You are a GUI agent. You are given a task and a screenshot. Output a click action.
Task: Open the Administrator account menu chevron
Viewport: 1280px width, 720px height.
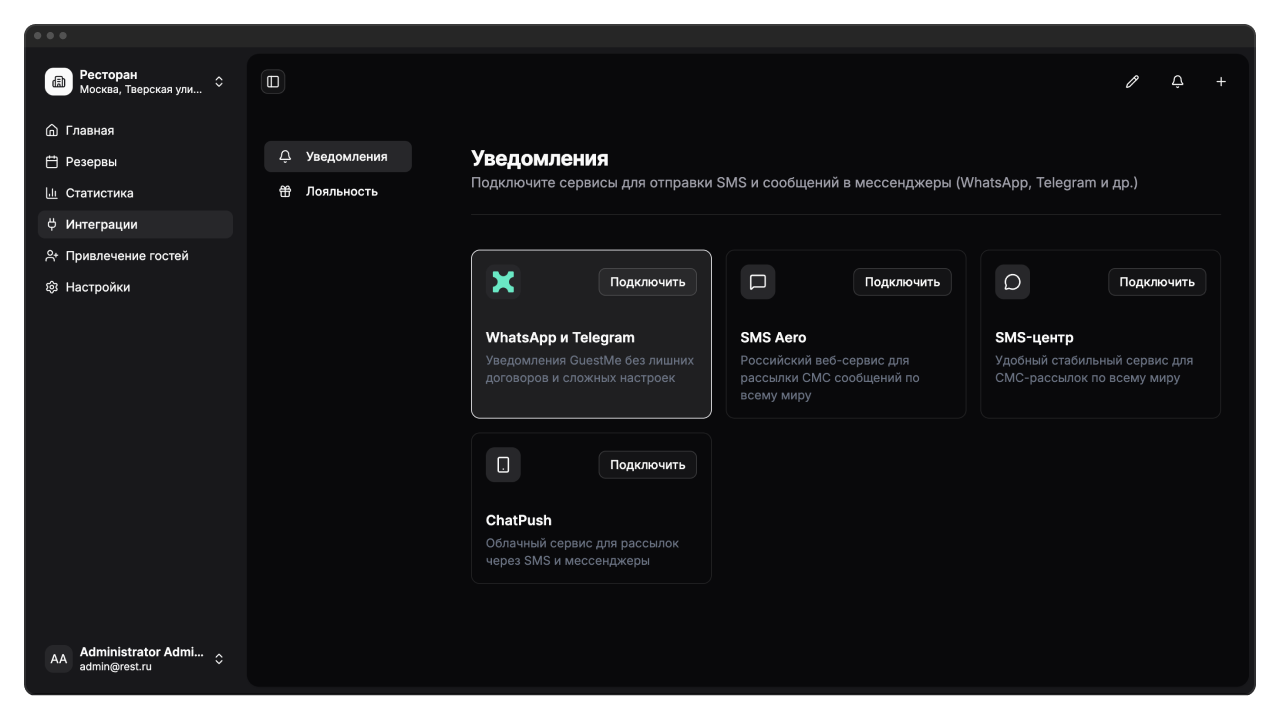pyautogui.click(x=219, y=659)
